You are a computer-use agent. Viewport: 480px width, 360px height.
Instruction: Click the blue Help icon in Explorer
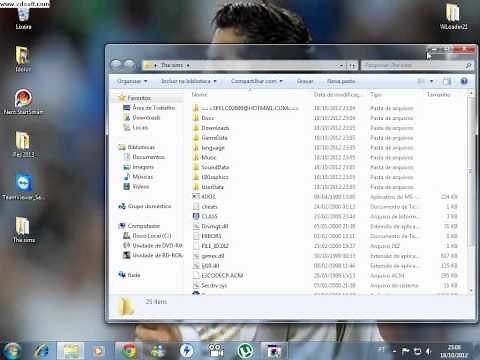(464, 81)
